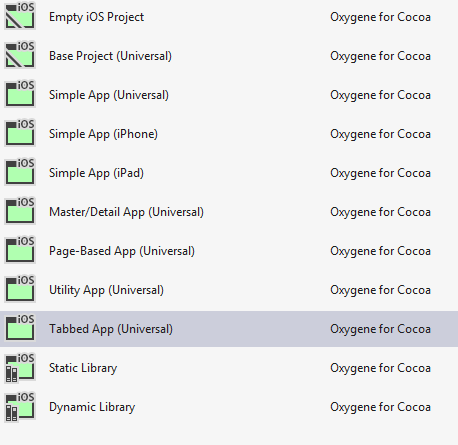Viewport: 458px width, 445px height.
Task: Select the Empty iOS Project label
Action: click(x=97, y=17)
